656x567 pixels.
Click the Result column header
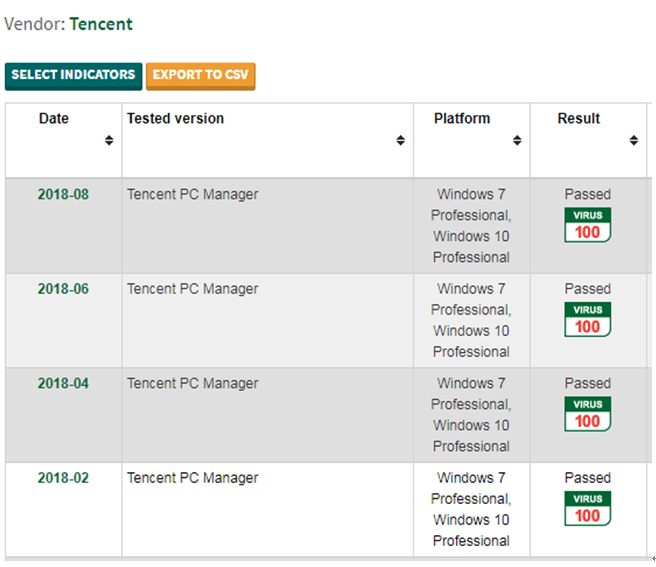578,118
